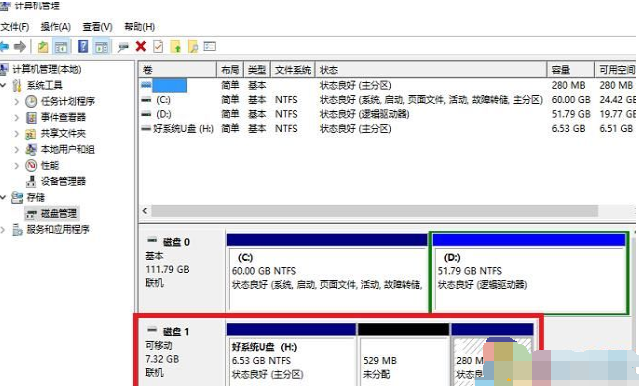
Task: Click the blue Back arrow in toolbar
Action: click(x=4, y=46)
